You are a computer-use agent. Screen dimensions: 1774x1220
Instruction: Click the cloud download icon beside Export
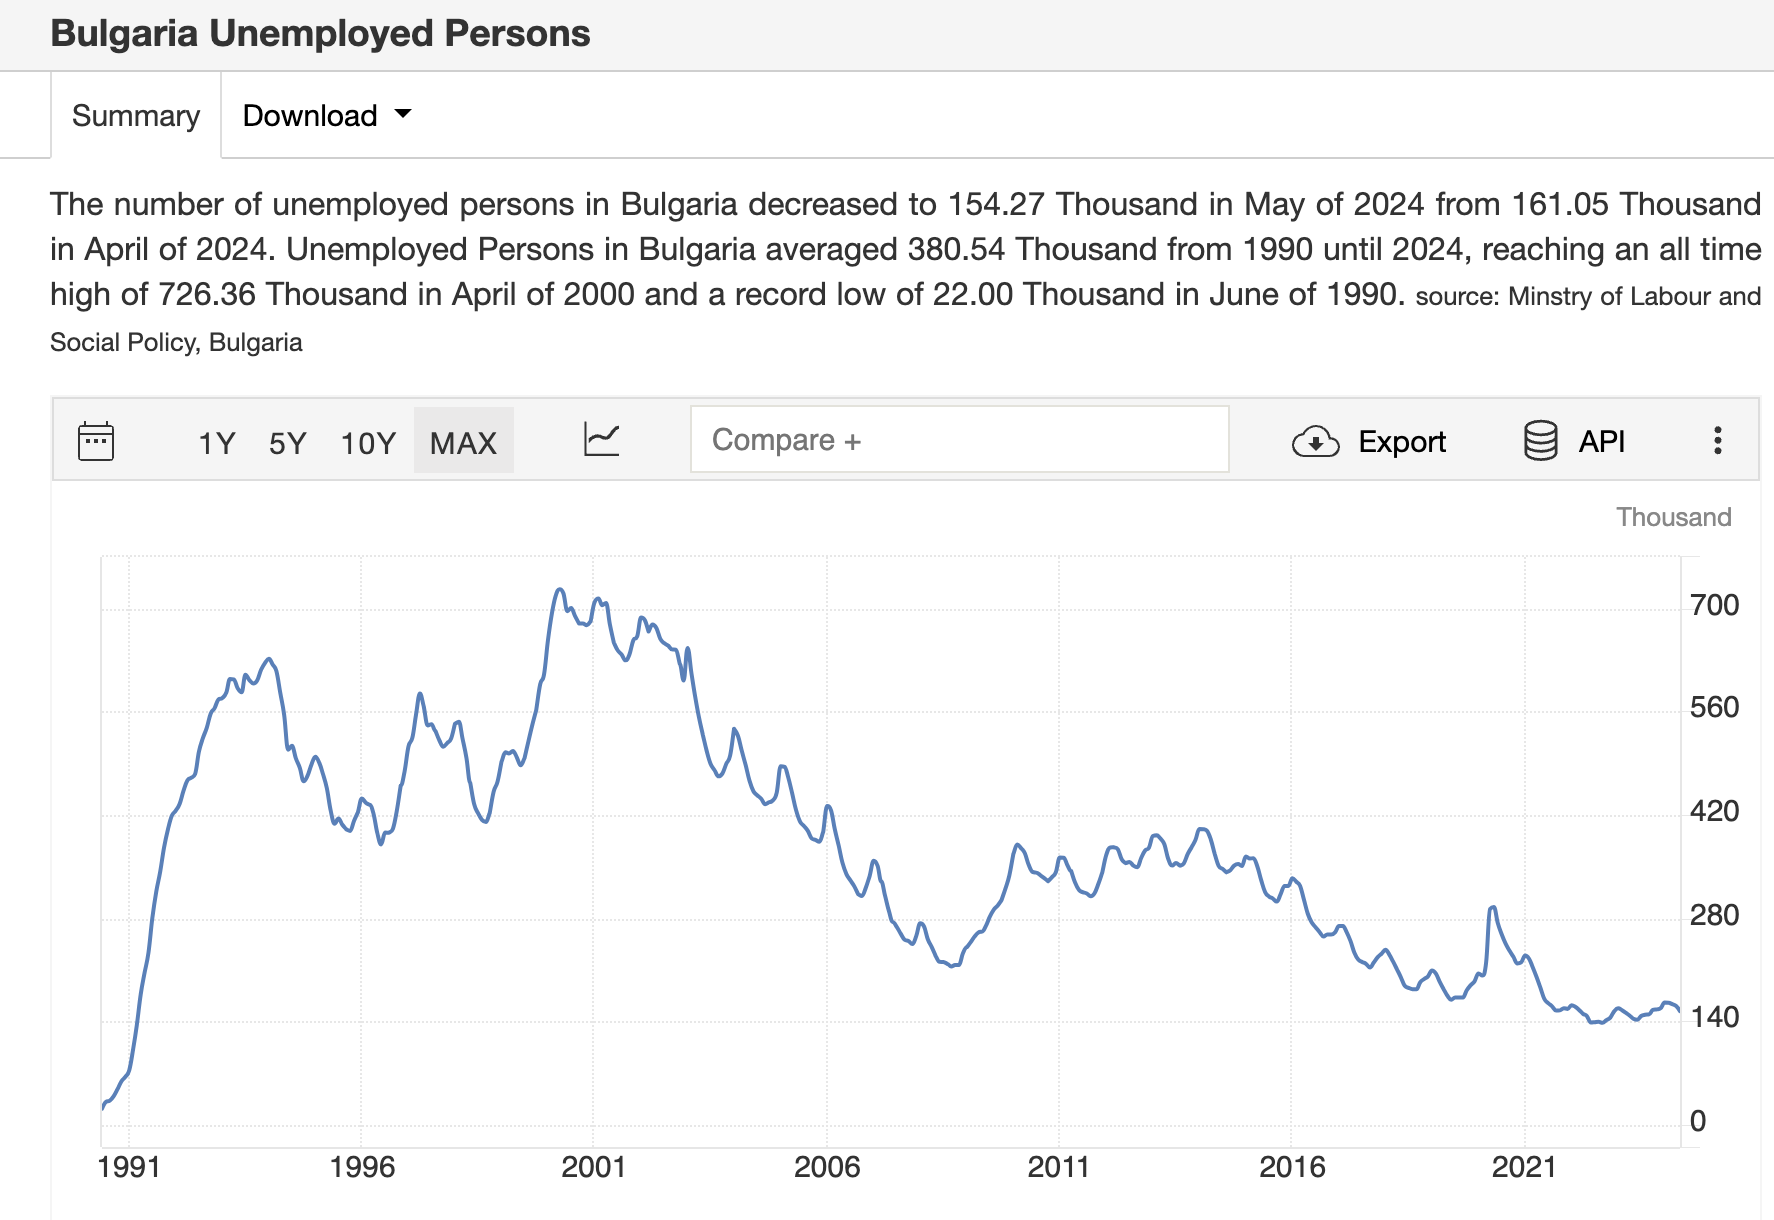click(1315, 441)
